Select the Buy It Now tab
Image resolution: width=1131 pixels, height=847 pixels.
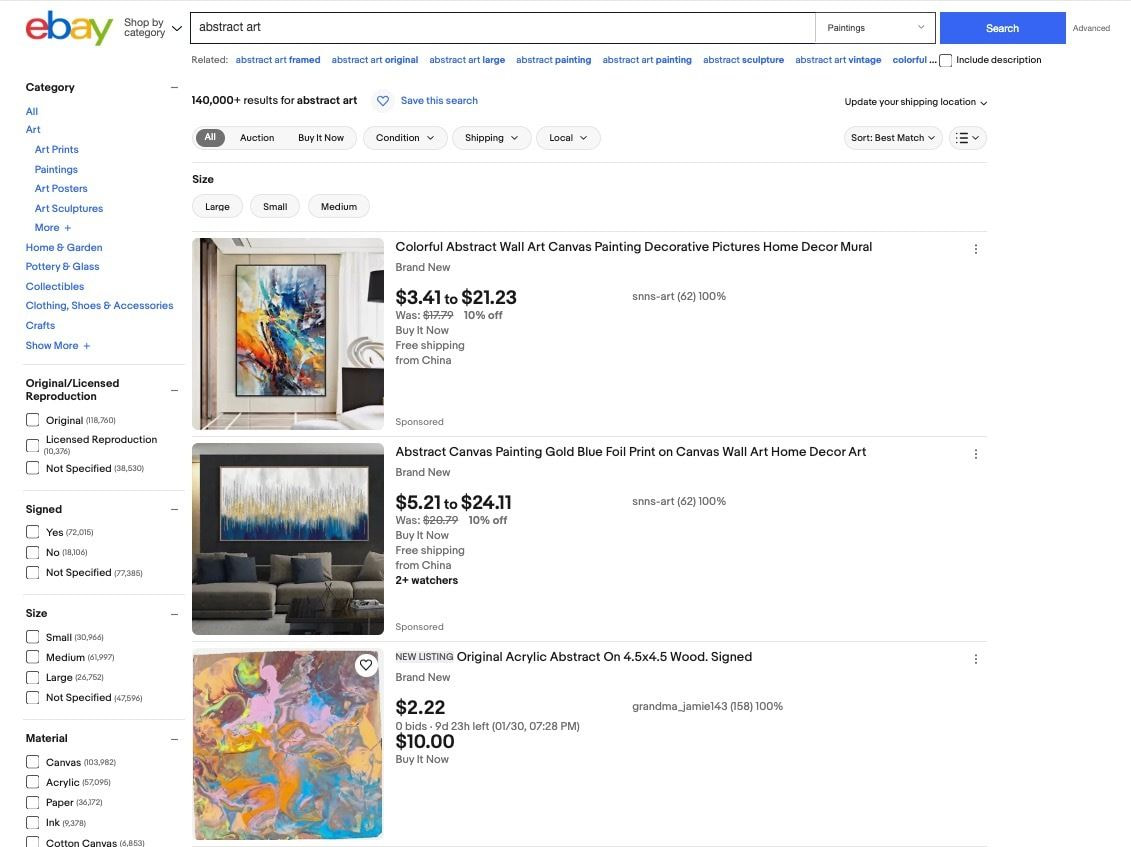tap(321, 138)
